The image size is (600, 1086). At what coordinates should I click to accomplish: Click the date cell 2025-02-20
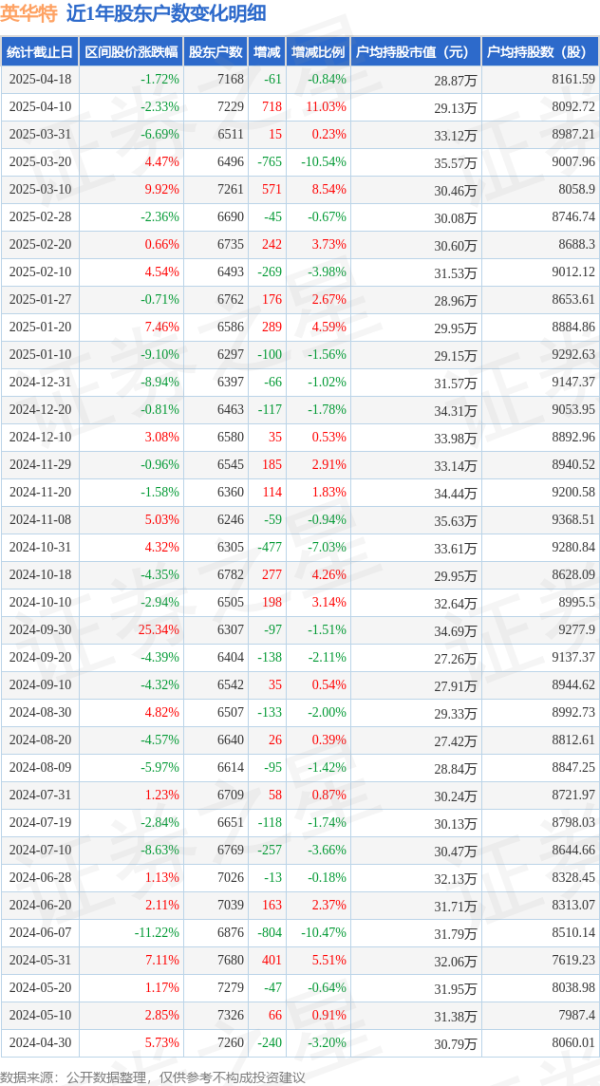[41, 244]
